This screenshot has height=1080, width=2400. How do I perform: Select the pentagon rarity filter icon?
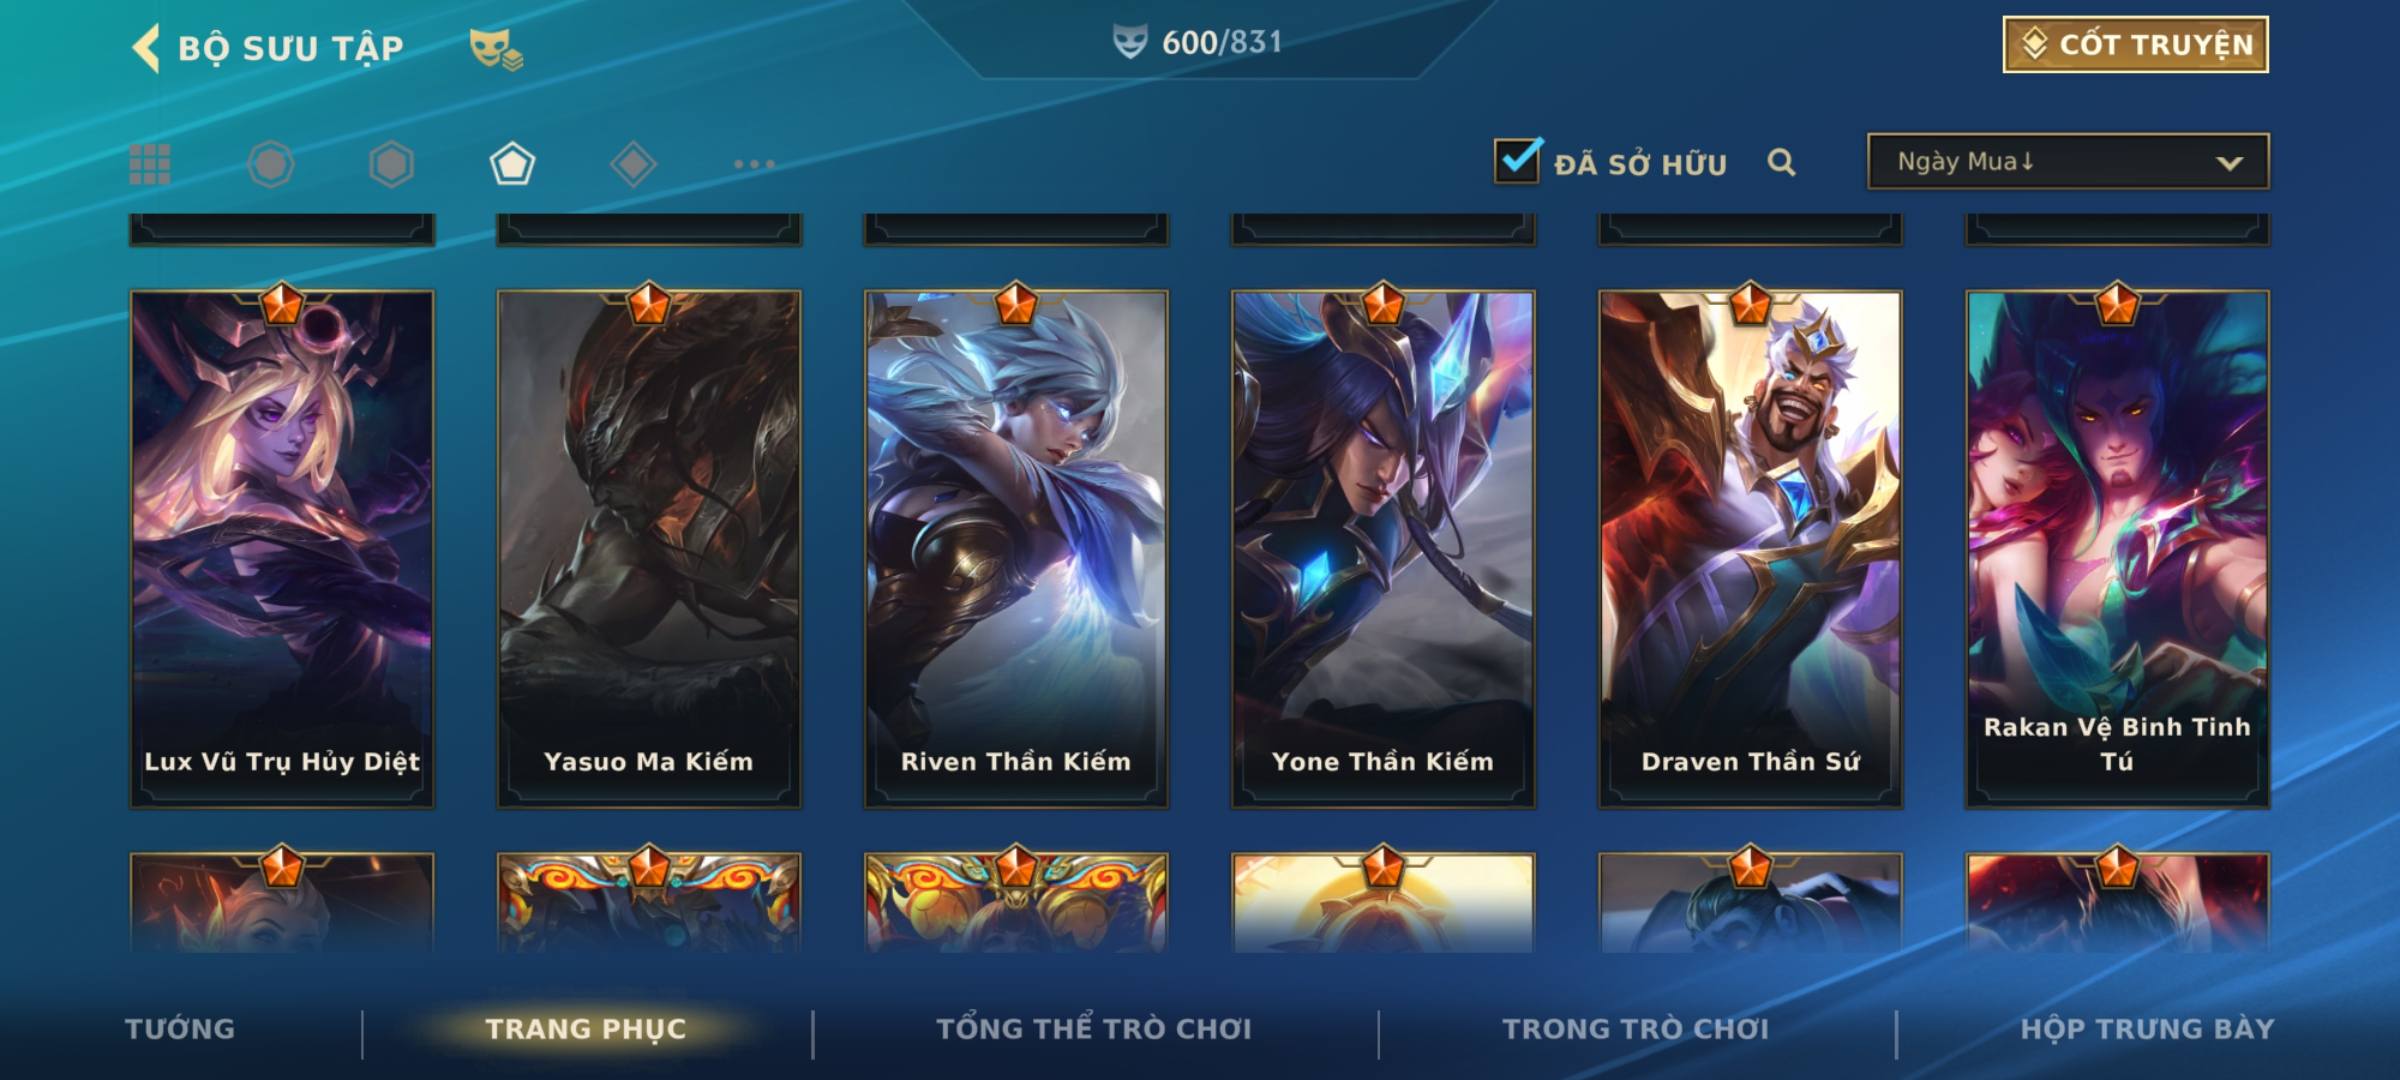coord(512,164)
